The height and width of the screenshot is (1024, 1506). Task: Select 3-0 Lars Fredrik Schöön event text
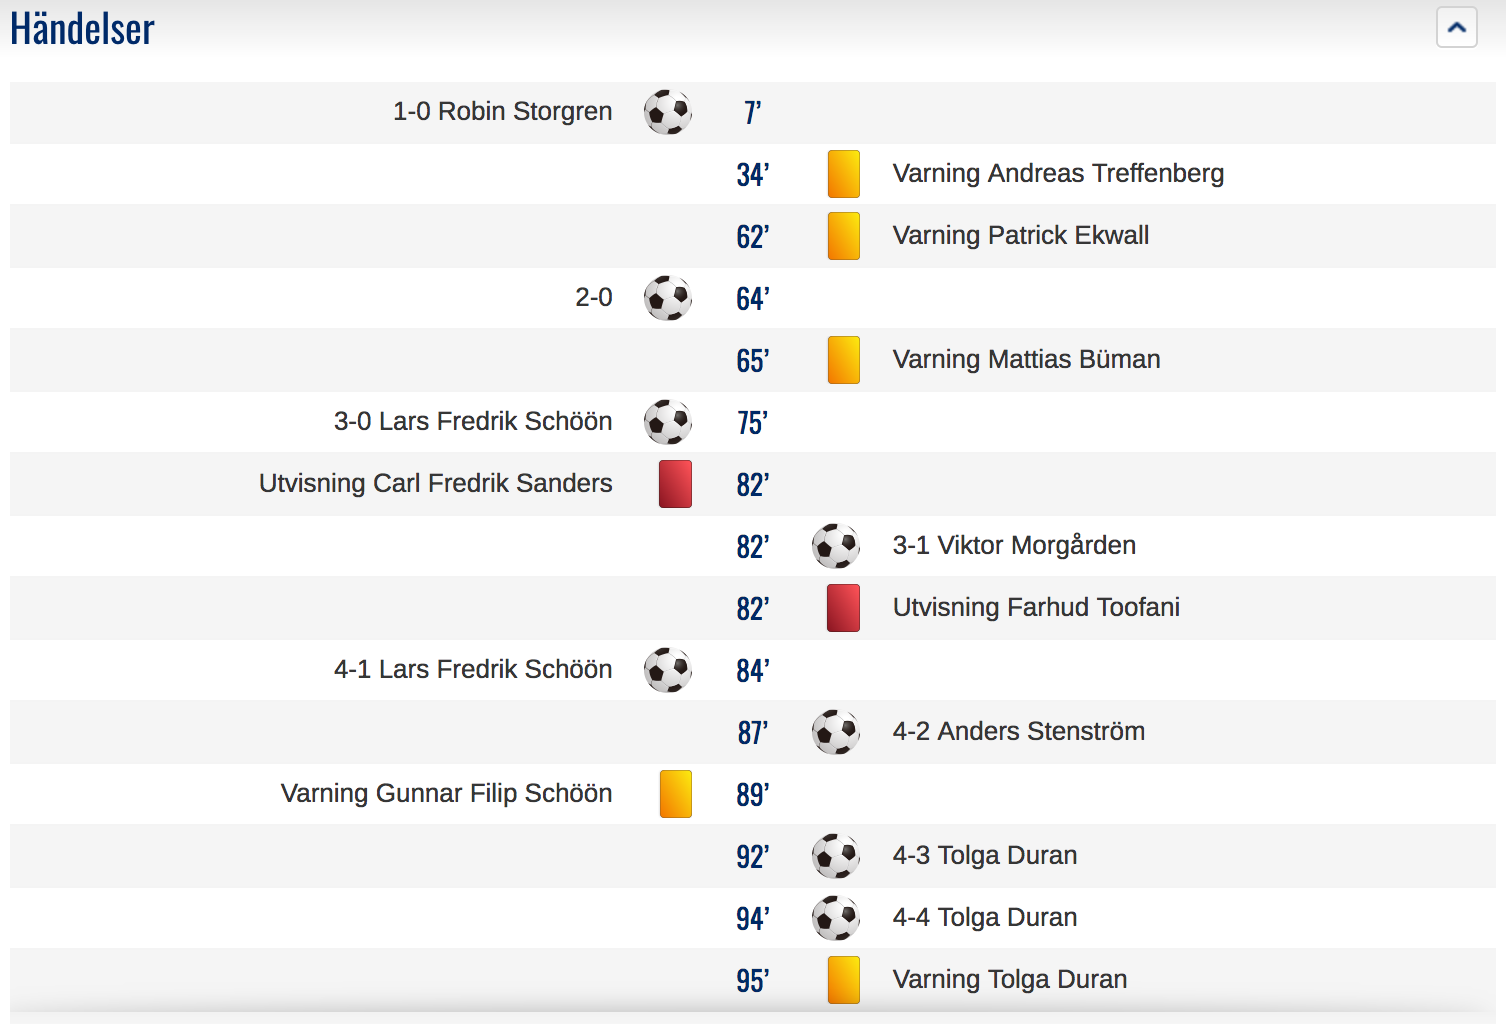coord(473,421)
